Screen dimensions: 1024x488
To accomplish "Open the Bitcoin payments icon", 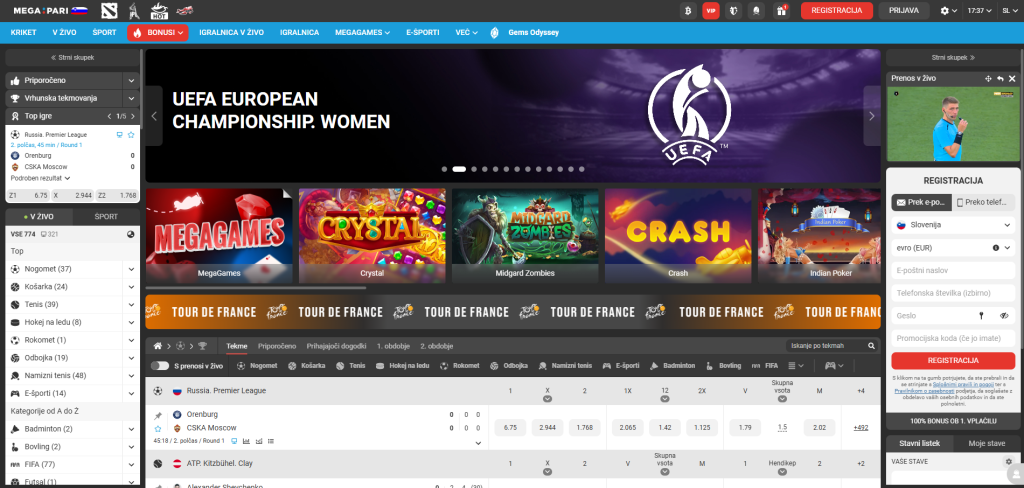I will (687, 10).
